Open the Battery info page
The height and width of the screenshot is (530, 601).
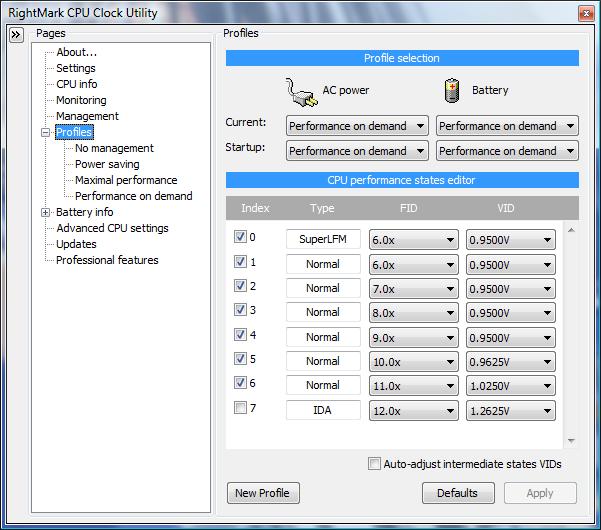coord(84,212)
